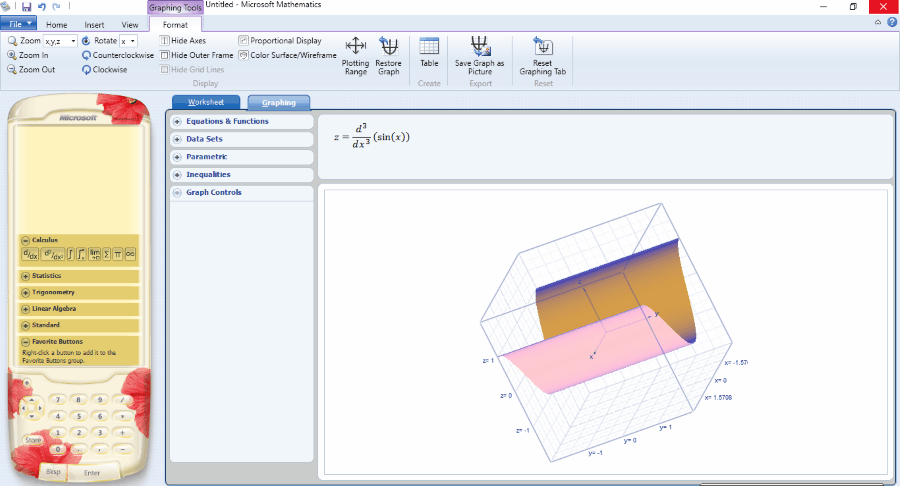This screenshot has height=486, width=900.
Task: Click the Store button on calculator
Action: coord(33,440)
